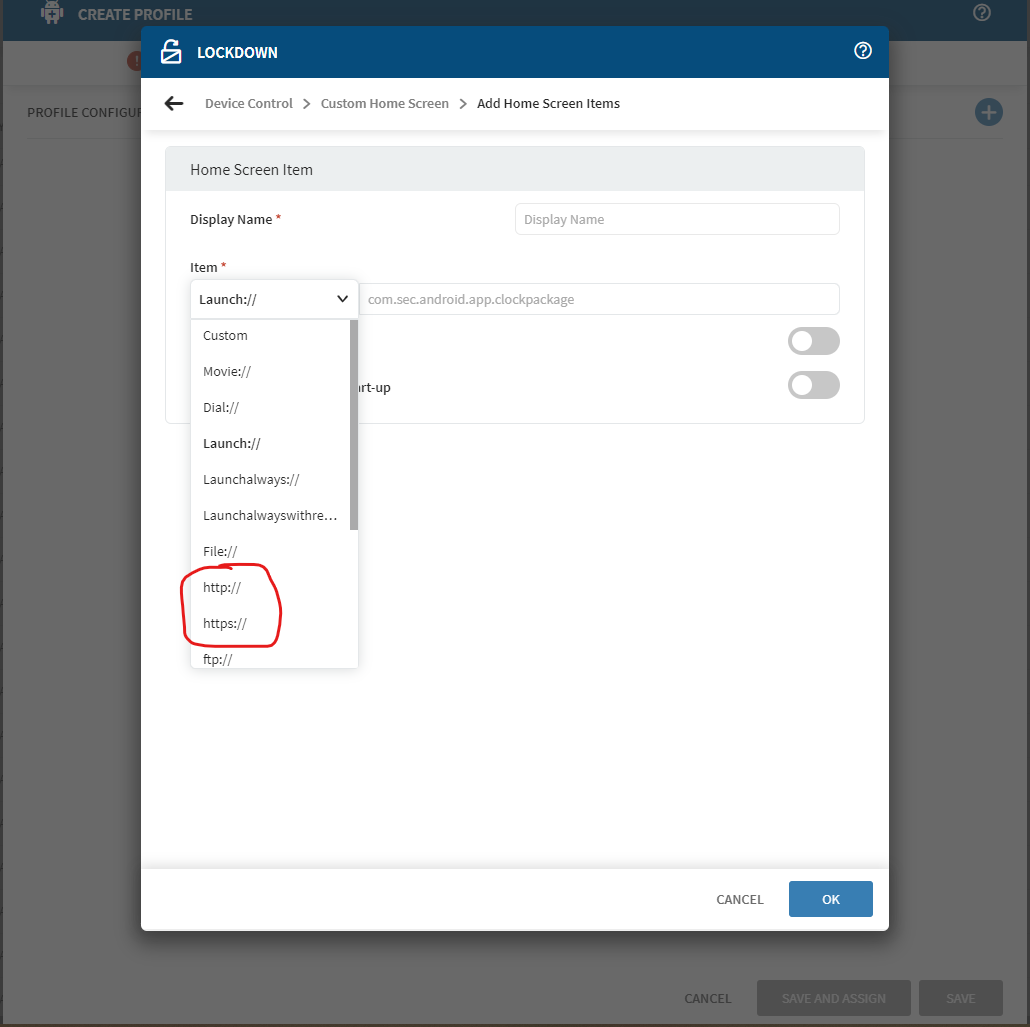This screenshot has width=1030, height=1027.
Task: Open Lockdown help question mark icon
Action: pos(863,51)
